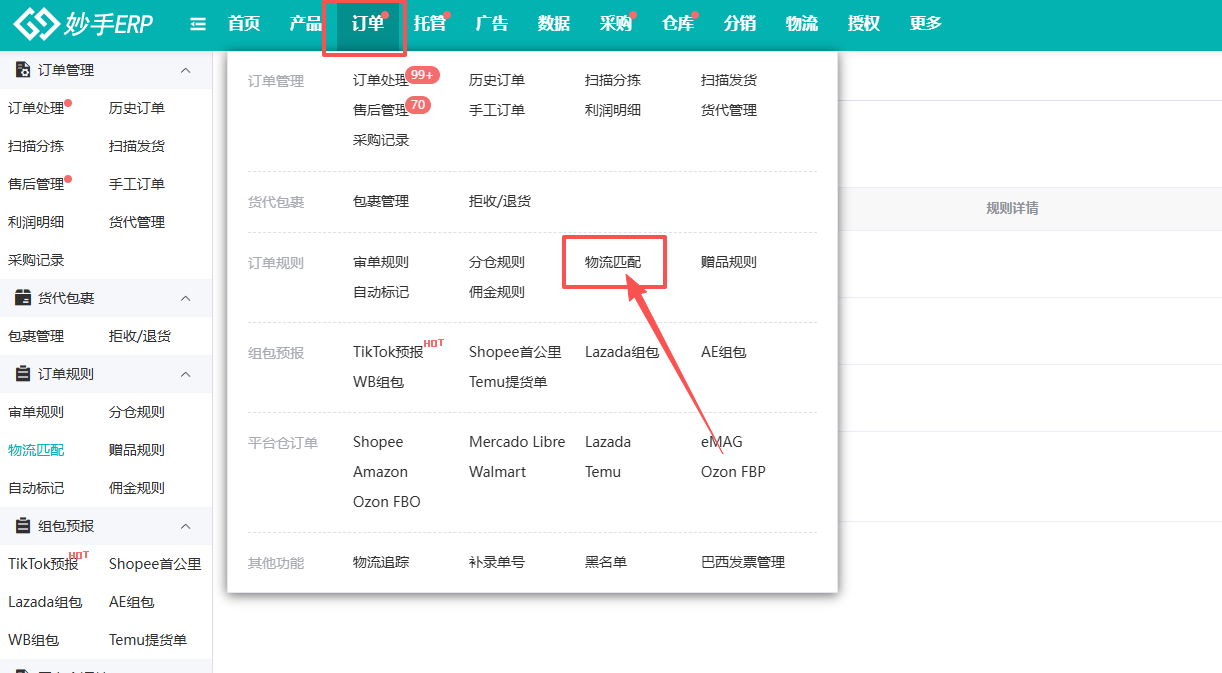Click 物流匹配 in the left sidebar

click(36, 450)
